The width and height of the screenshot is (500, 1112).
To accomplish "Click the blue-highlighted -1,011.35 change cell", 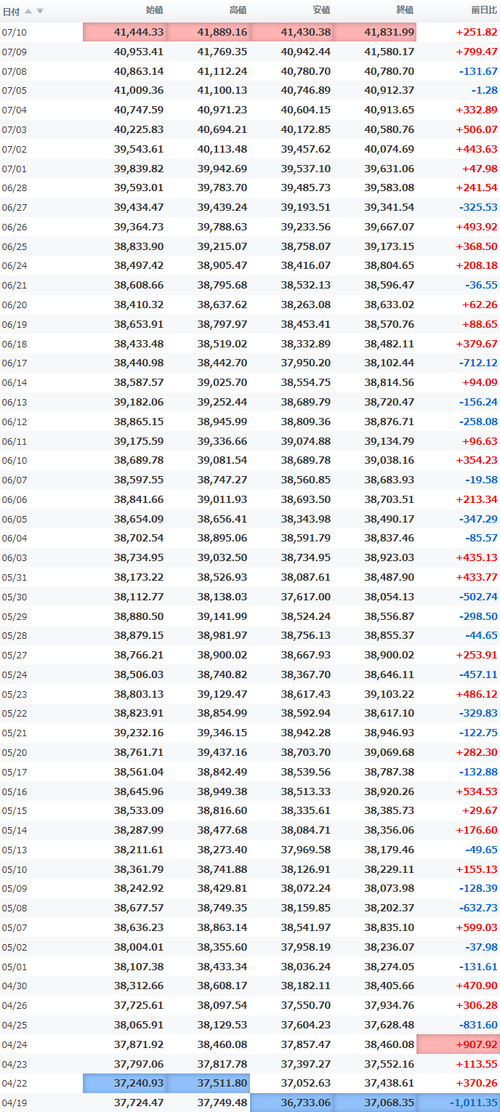I will click(458, 1102).
